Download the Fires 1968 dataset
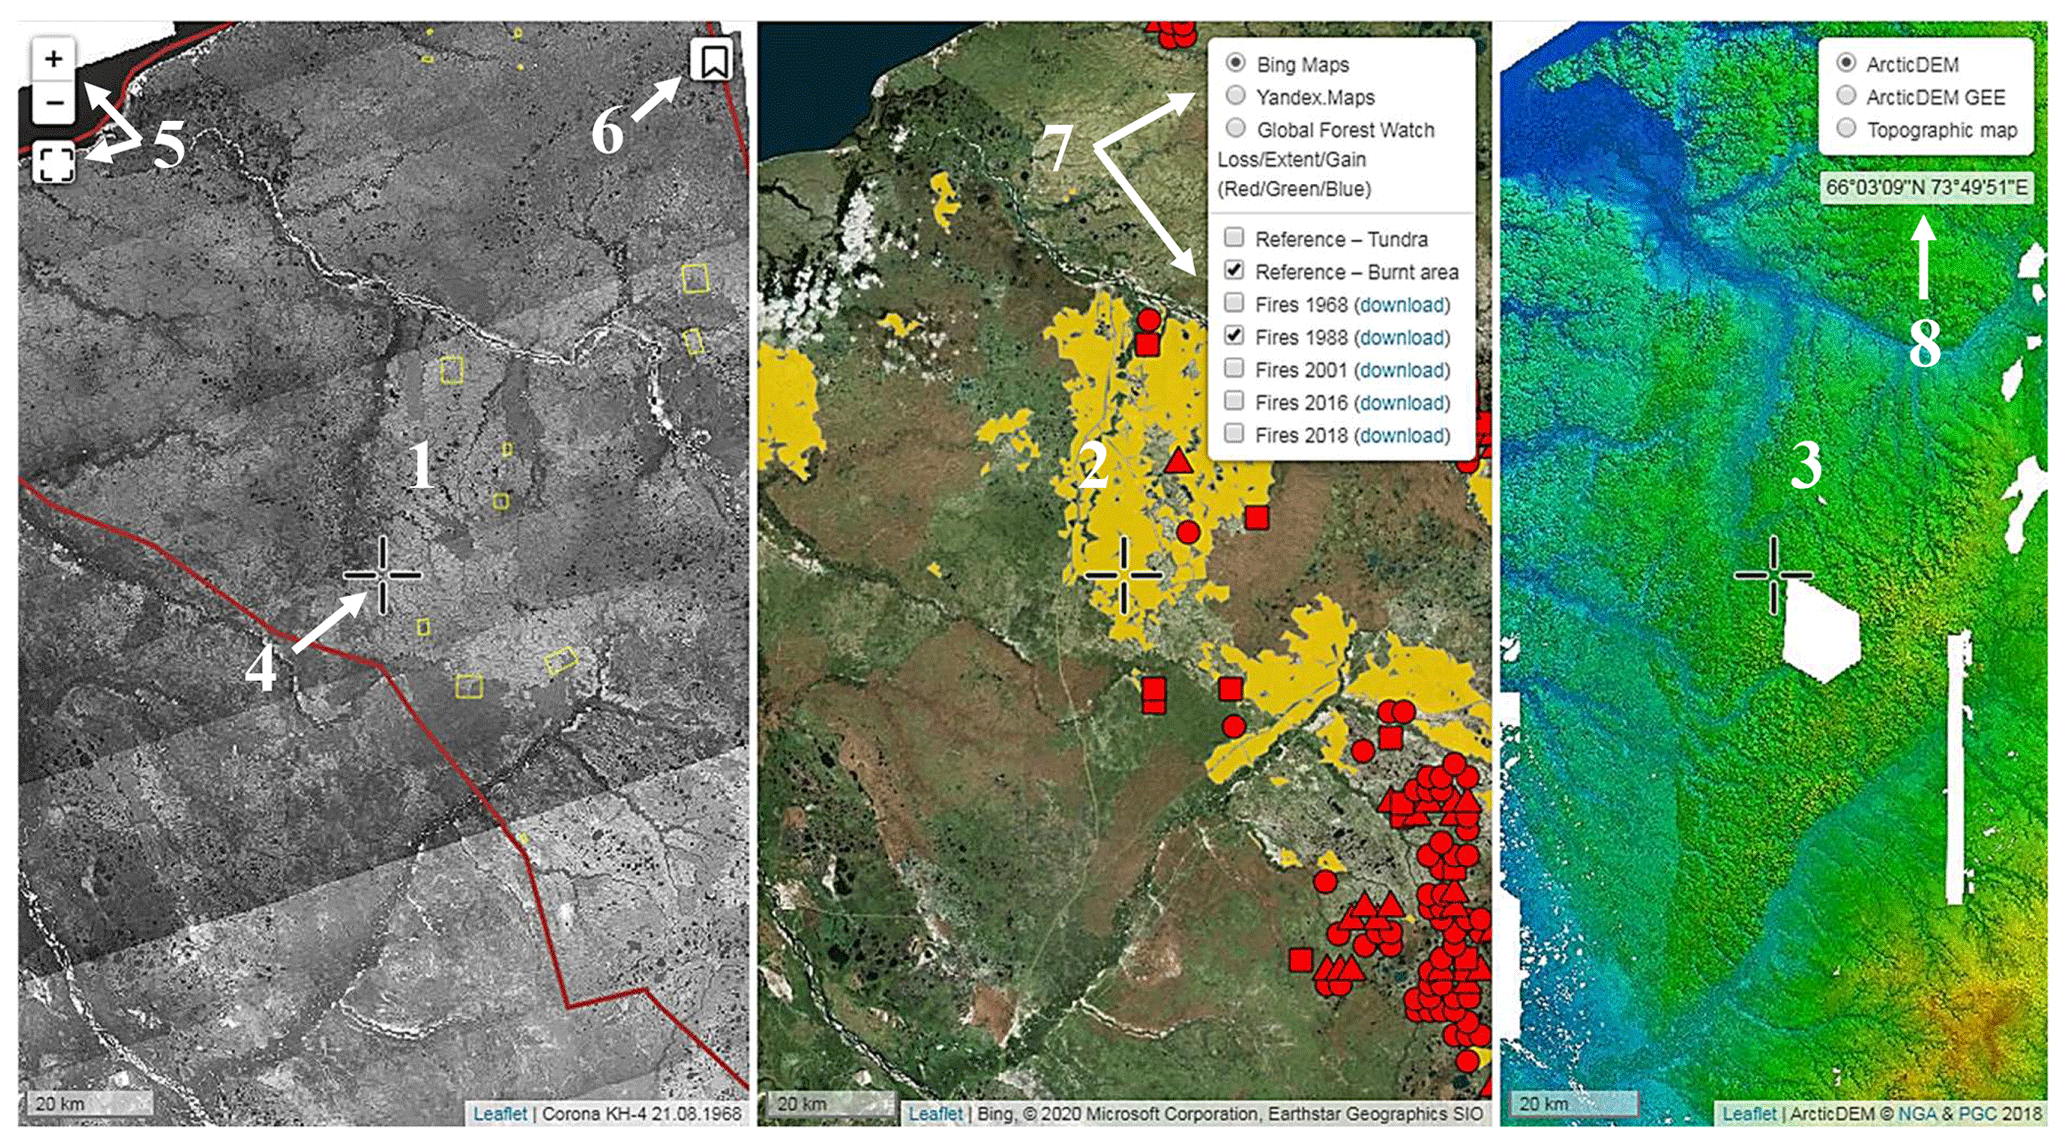 coord(1403,305)
